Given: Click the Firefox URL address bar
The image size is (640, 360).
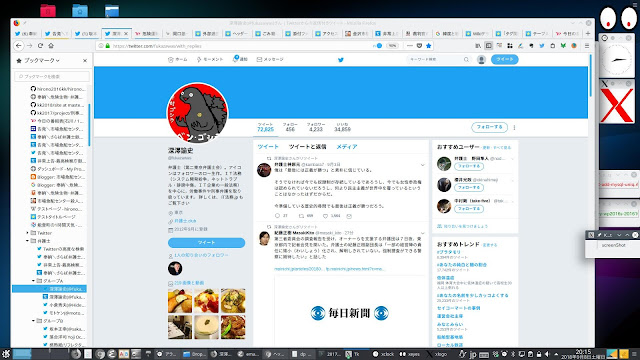Looking at the screenshot, I should coord(241,46).
